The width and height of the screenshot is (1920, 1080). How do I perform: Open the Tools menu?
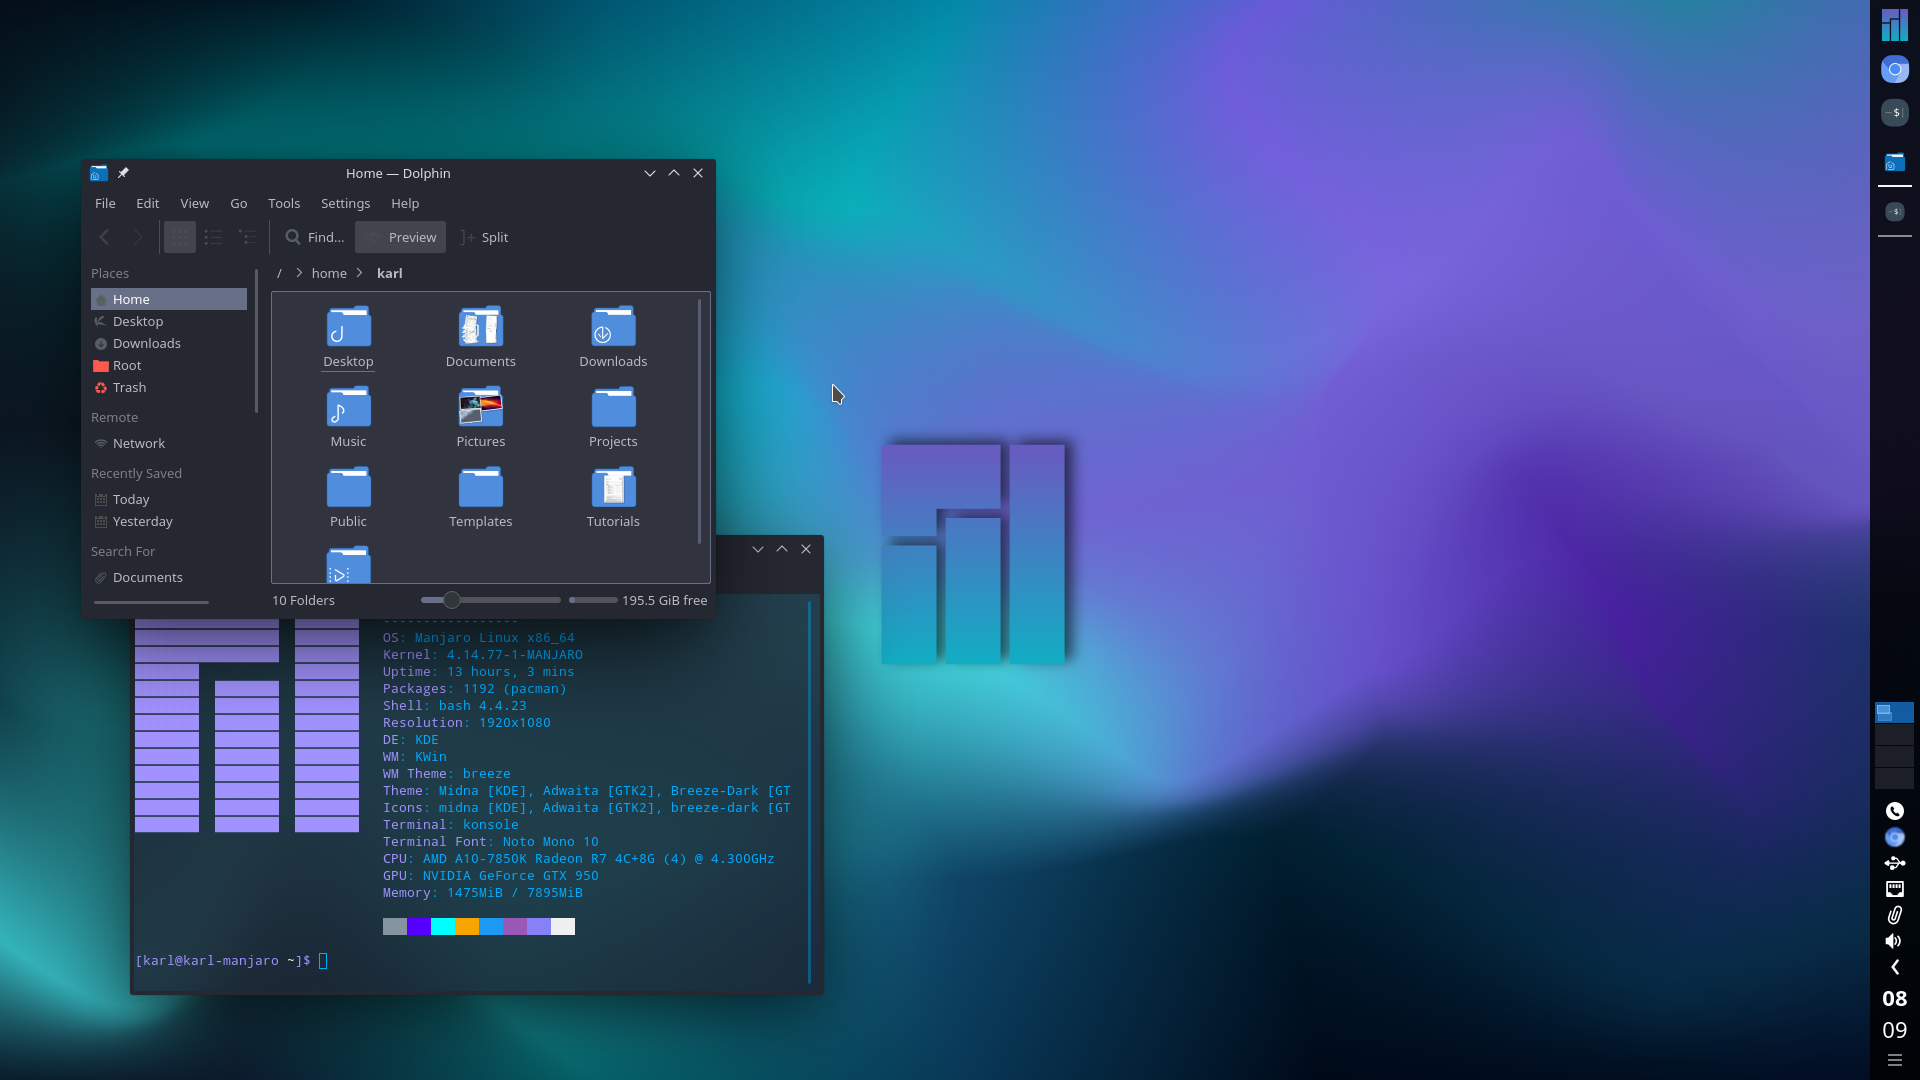(x=284, y=203)
